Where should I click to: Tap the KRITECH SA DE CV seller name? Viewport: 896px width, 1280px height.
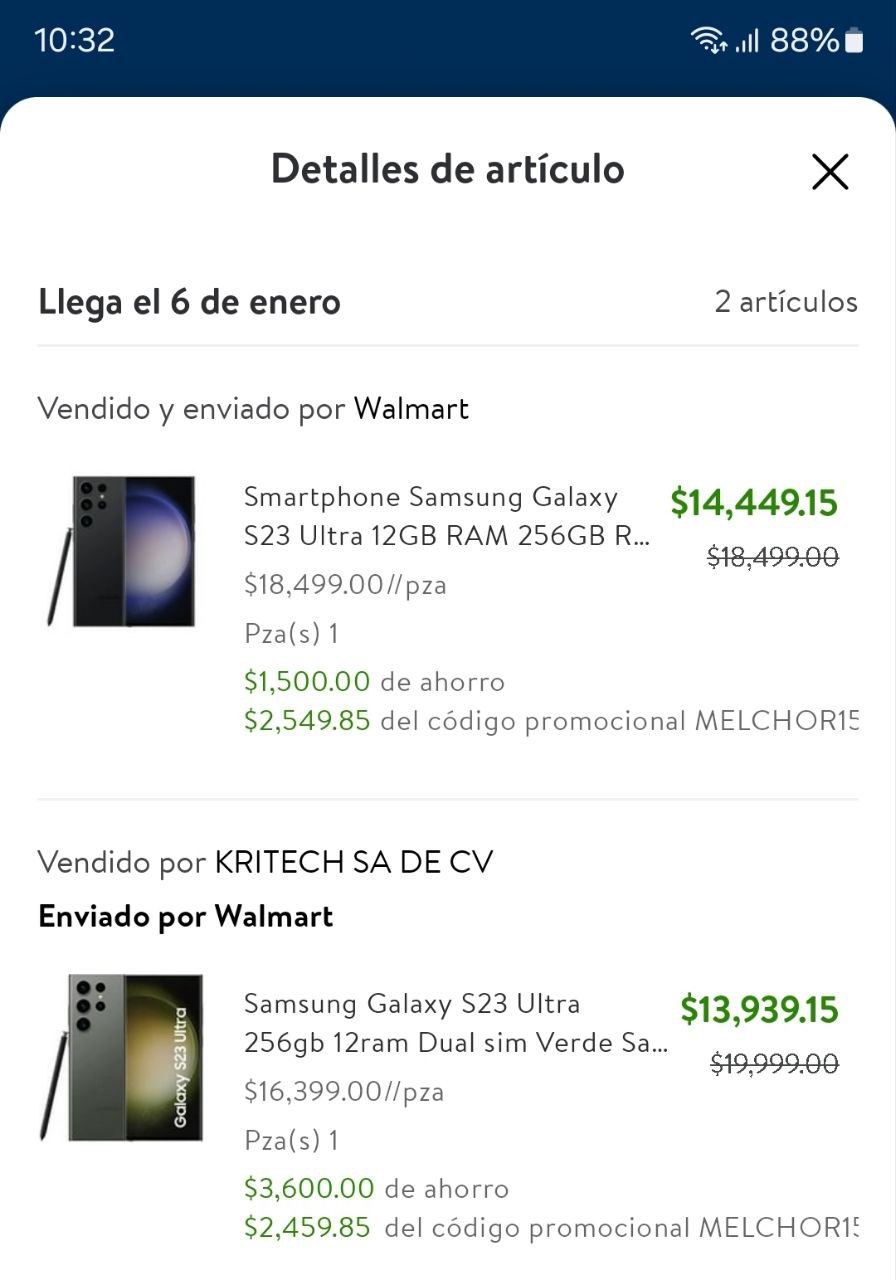pyautogui.click(x=354, y=862)
